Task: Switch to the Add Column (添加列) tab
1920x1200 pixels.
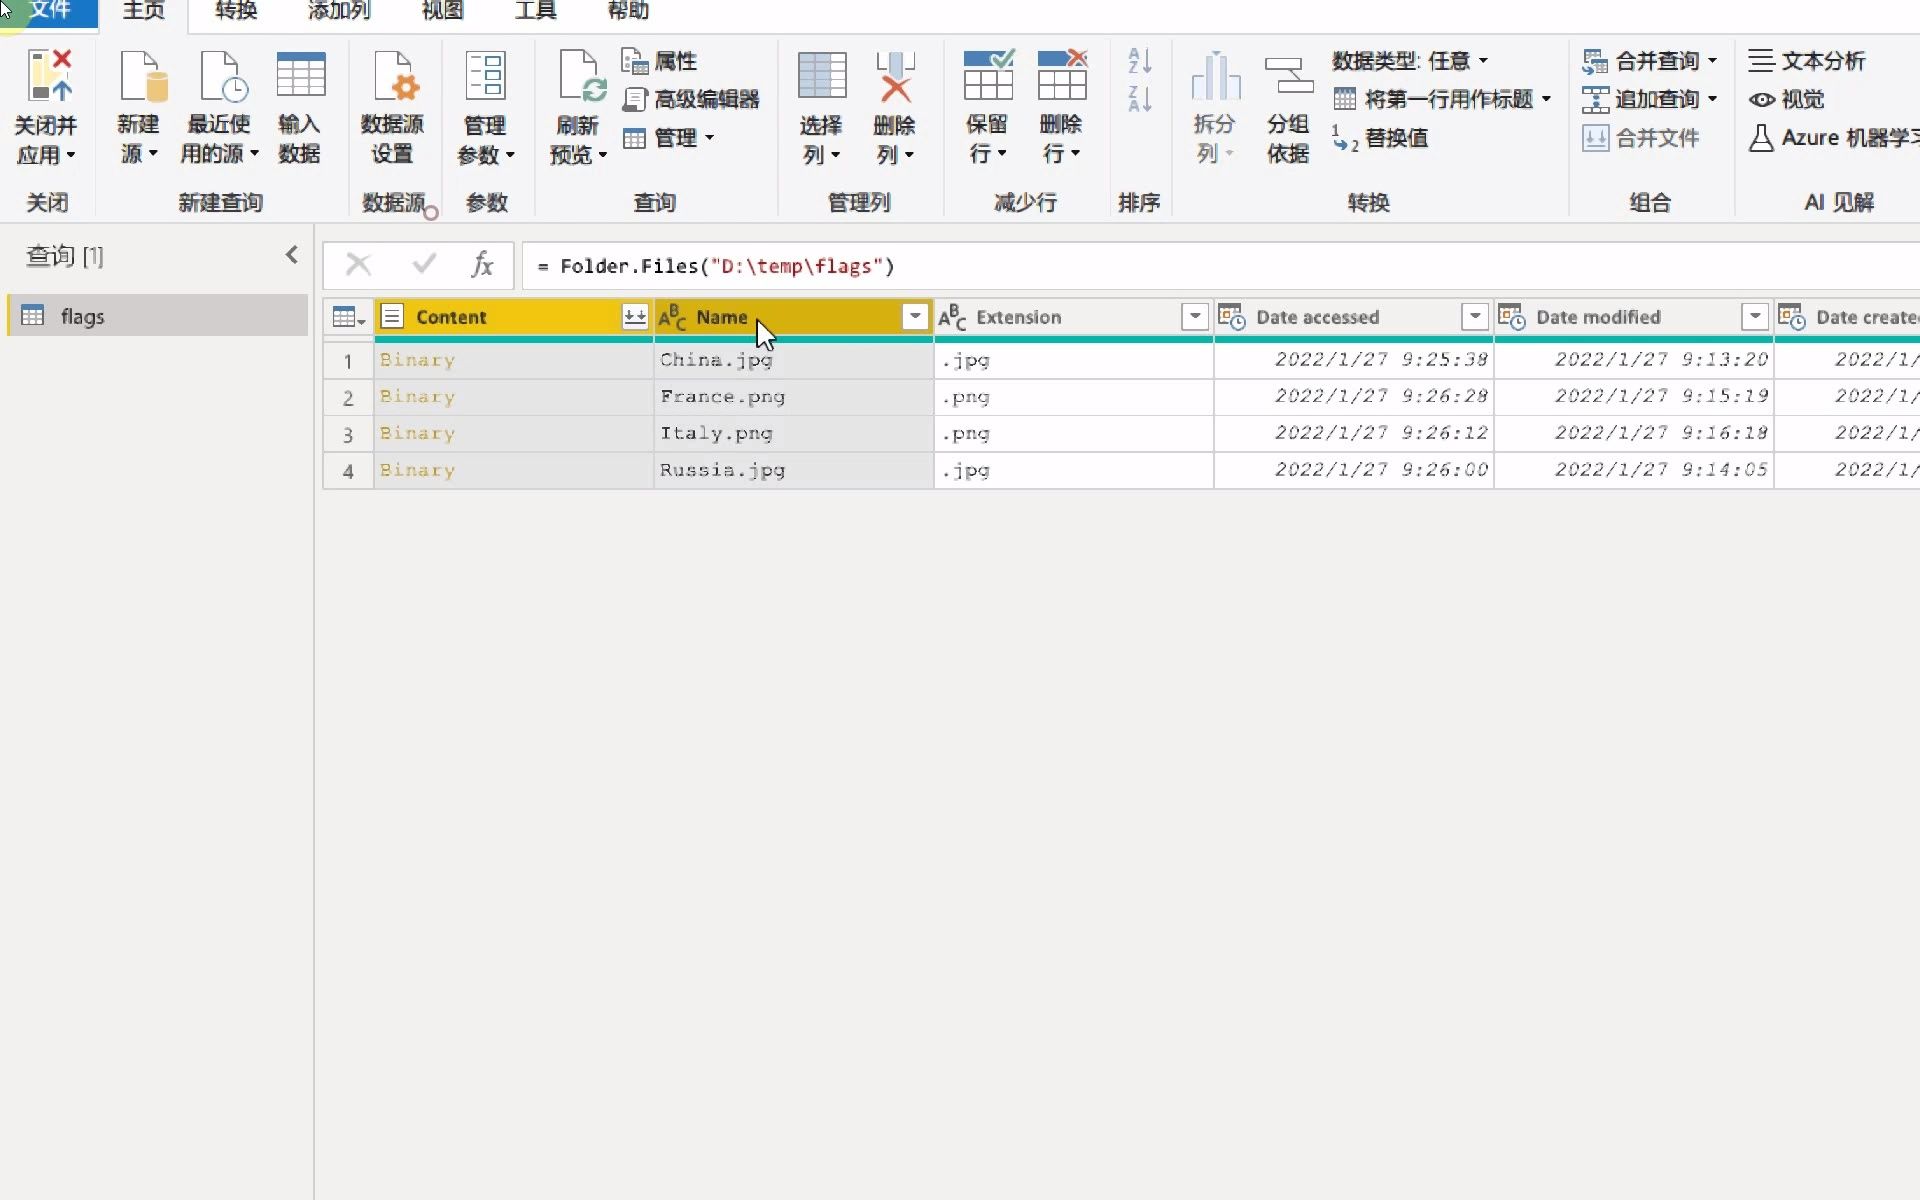Action: point(339,11)
